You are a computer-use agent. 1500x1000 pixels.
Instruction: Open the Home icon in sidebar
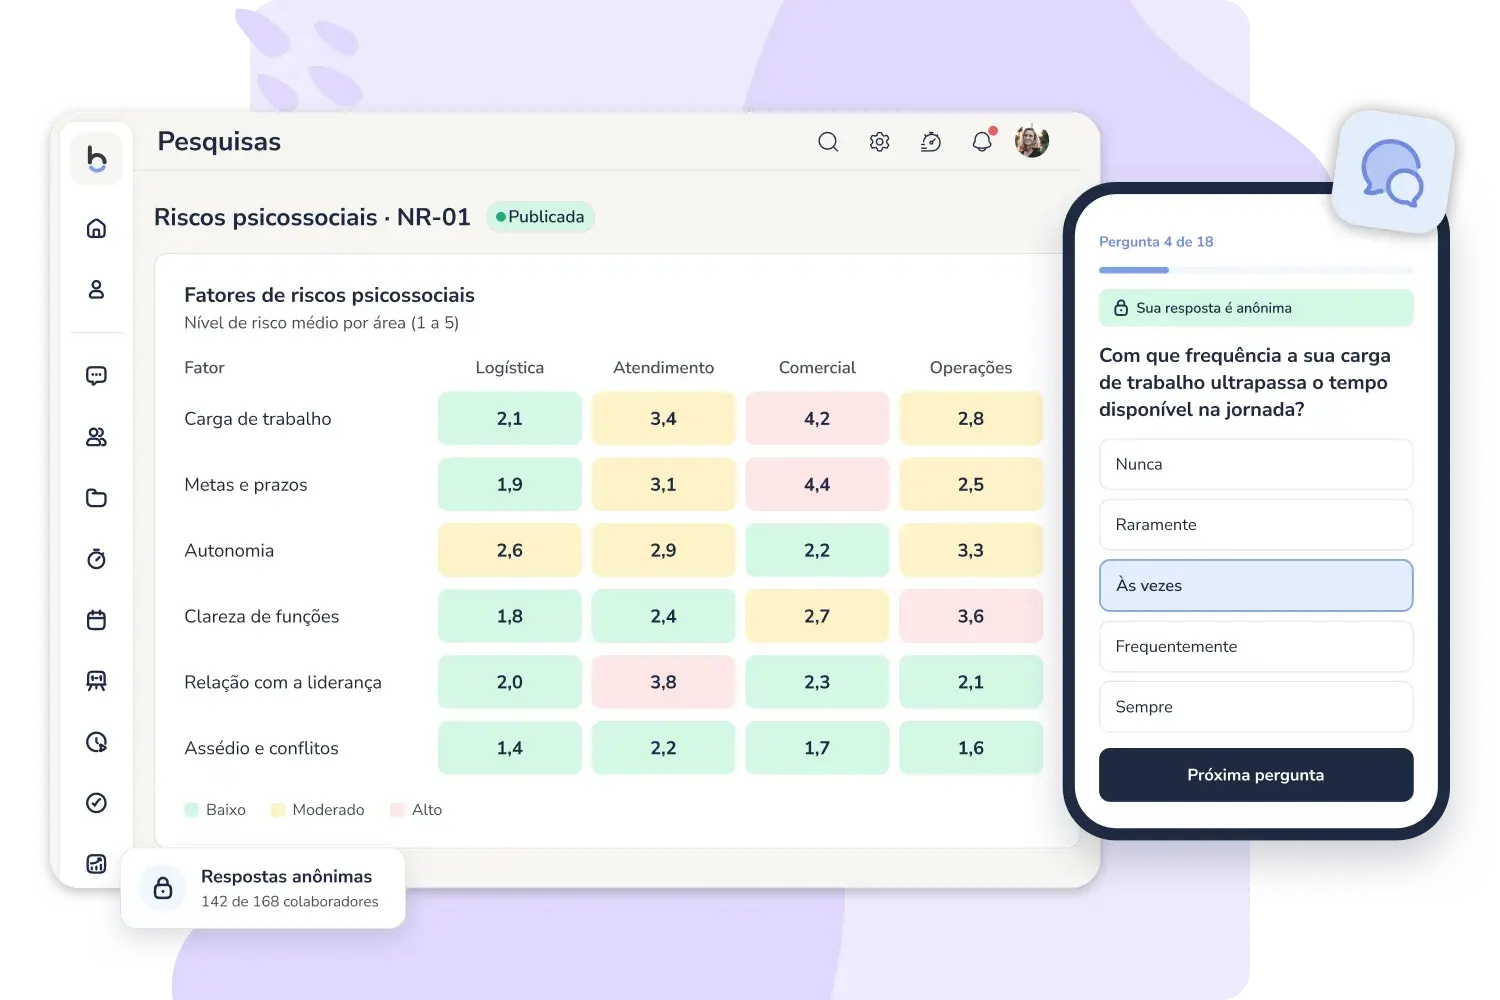pyautogui.click(x=97, y=228)
